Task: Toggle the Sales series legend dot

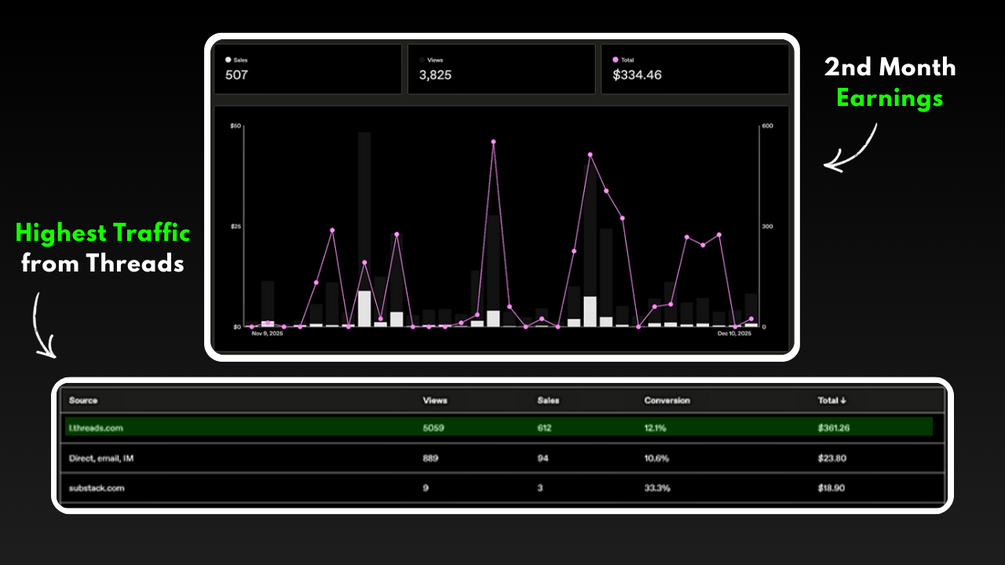Action: pos(228,60)
